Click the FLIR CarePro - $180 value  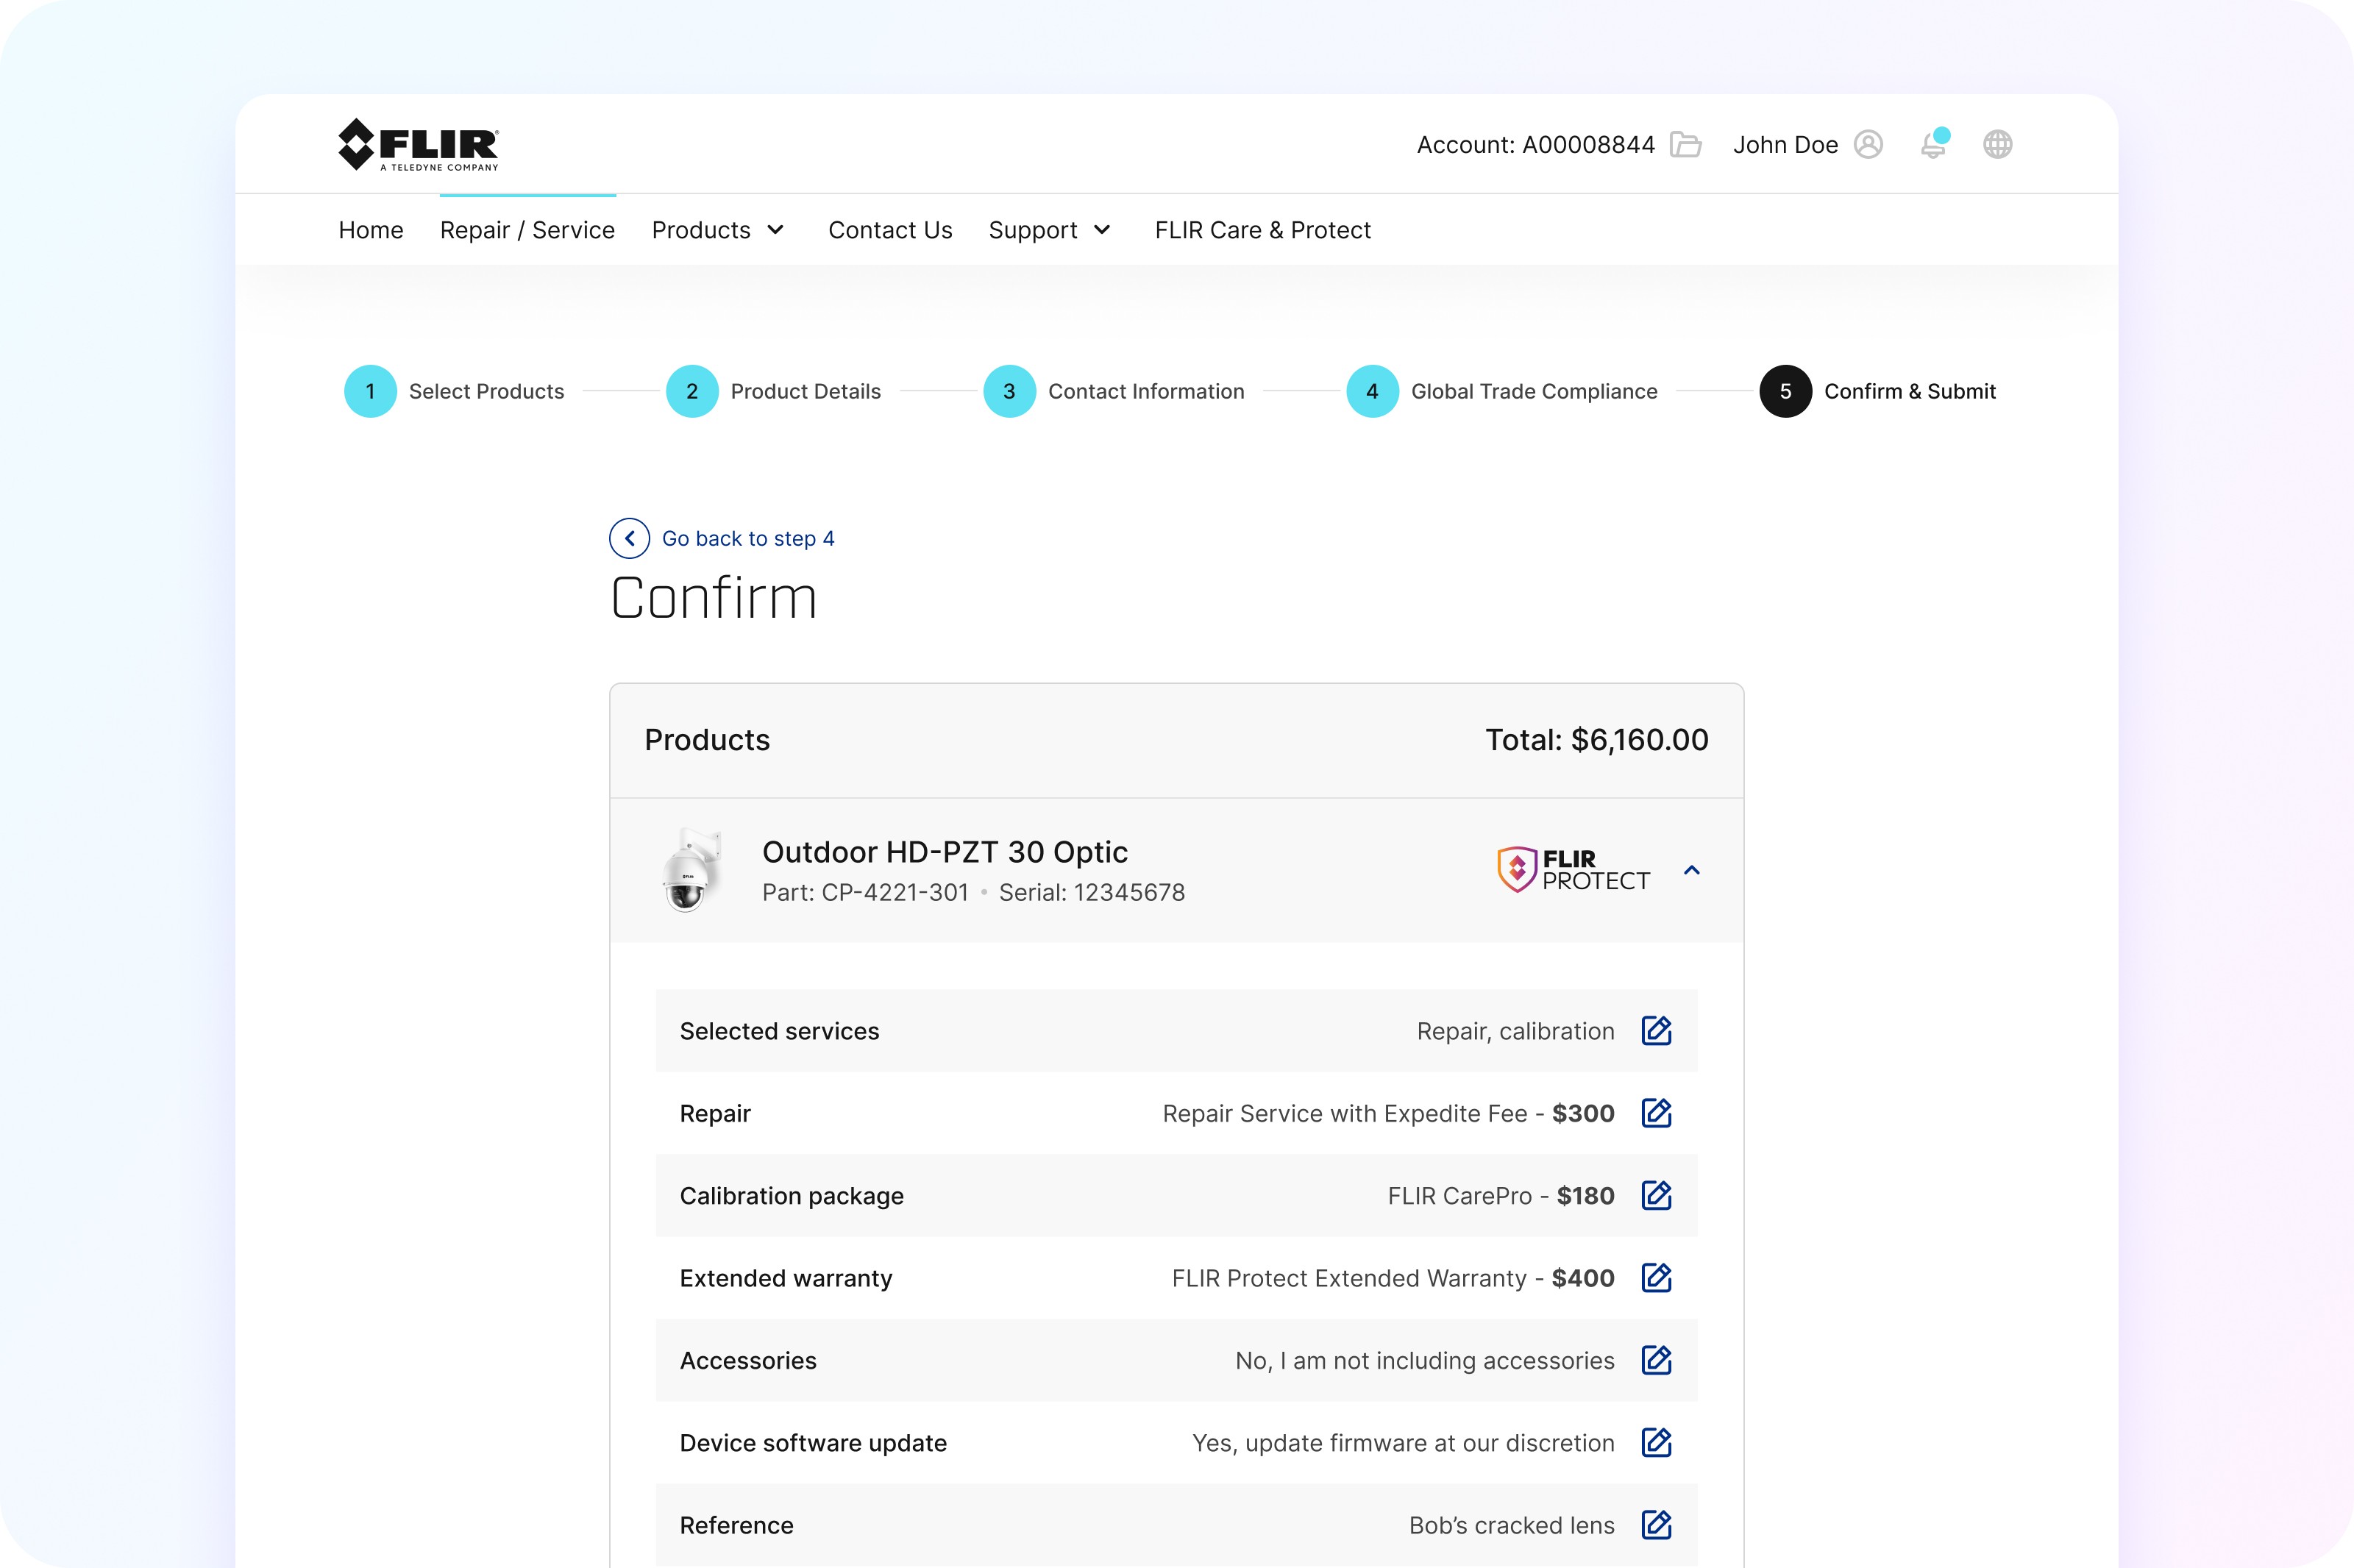1501,1196
